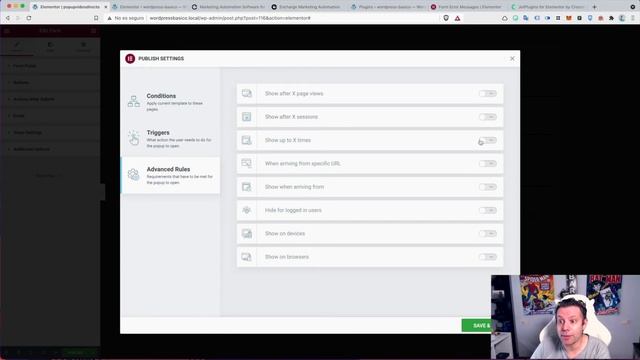This screenshot has height=360, width=640.
Task: Expand the Form Fields section
Action: point(50,66)
